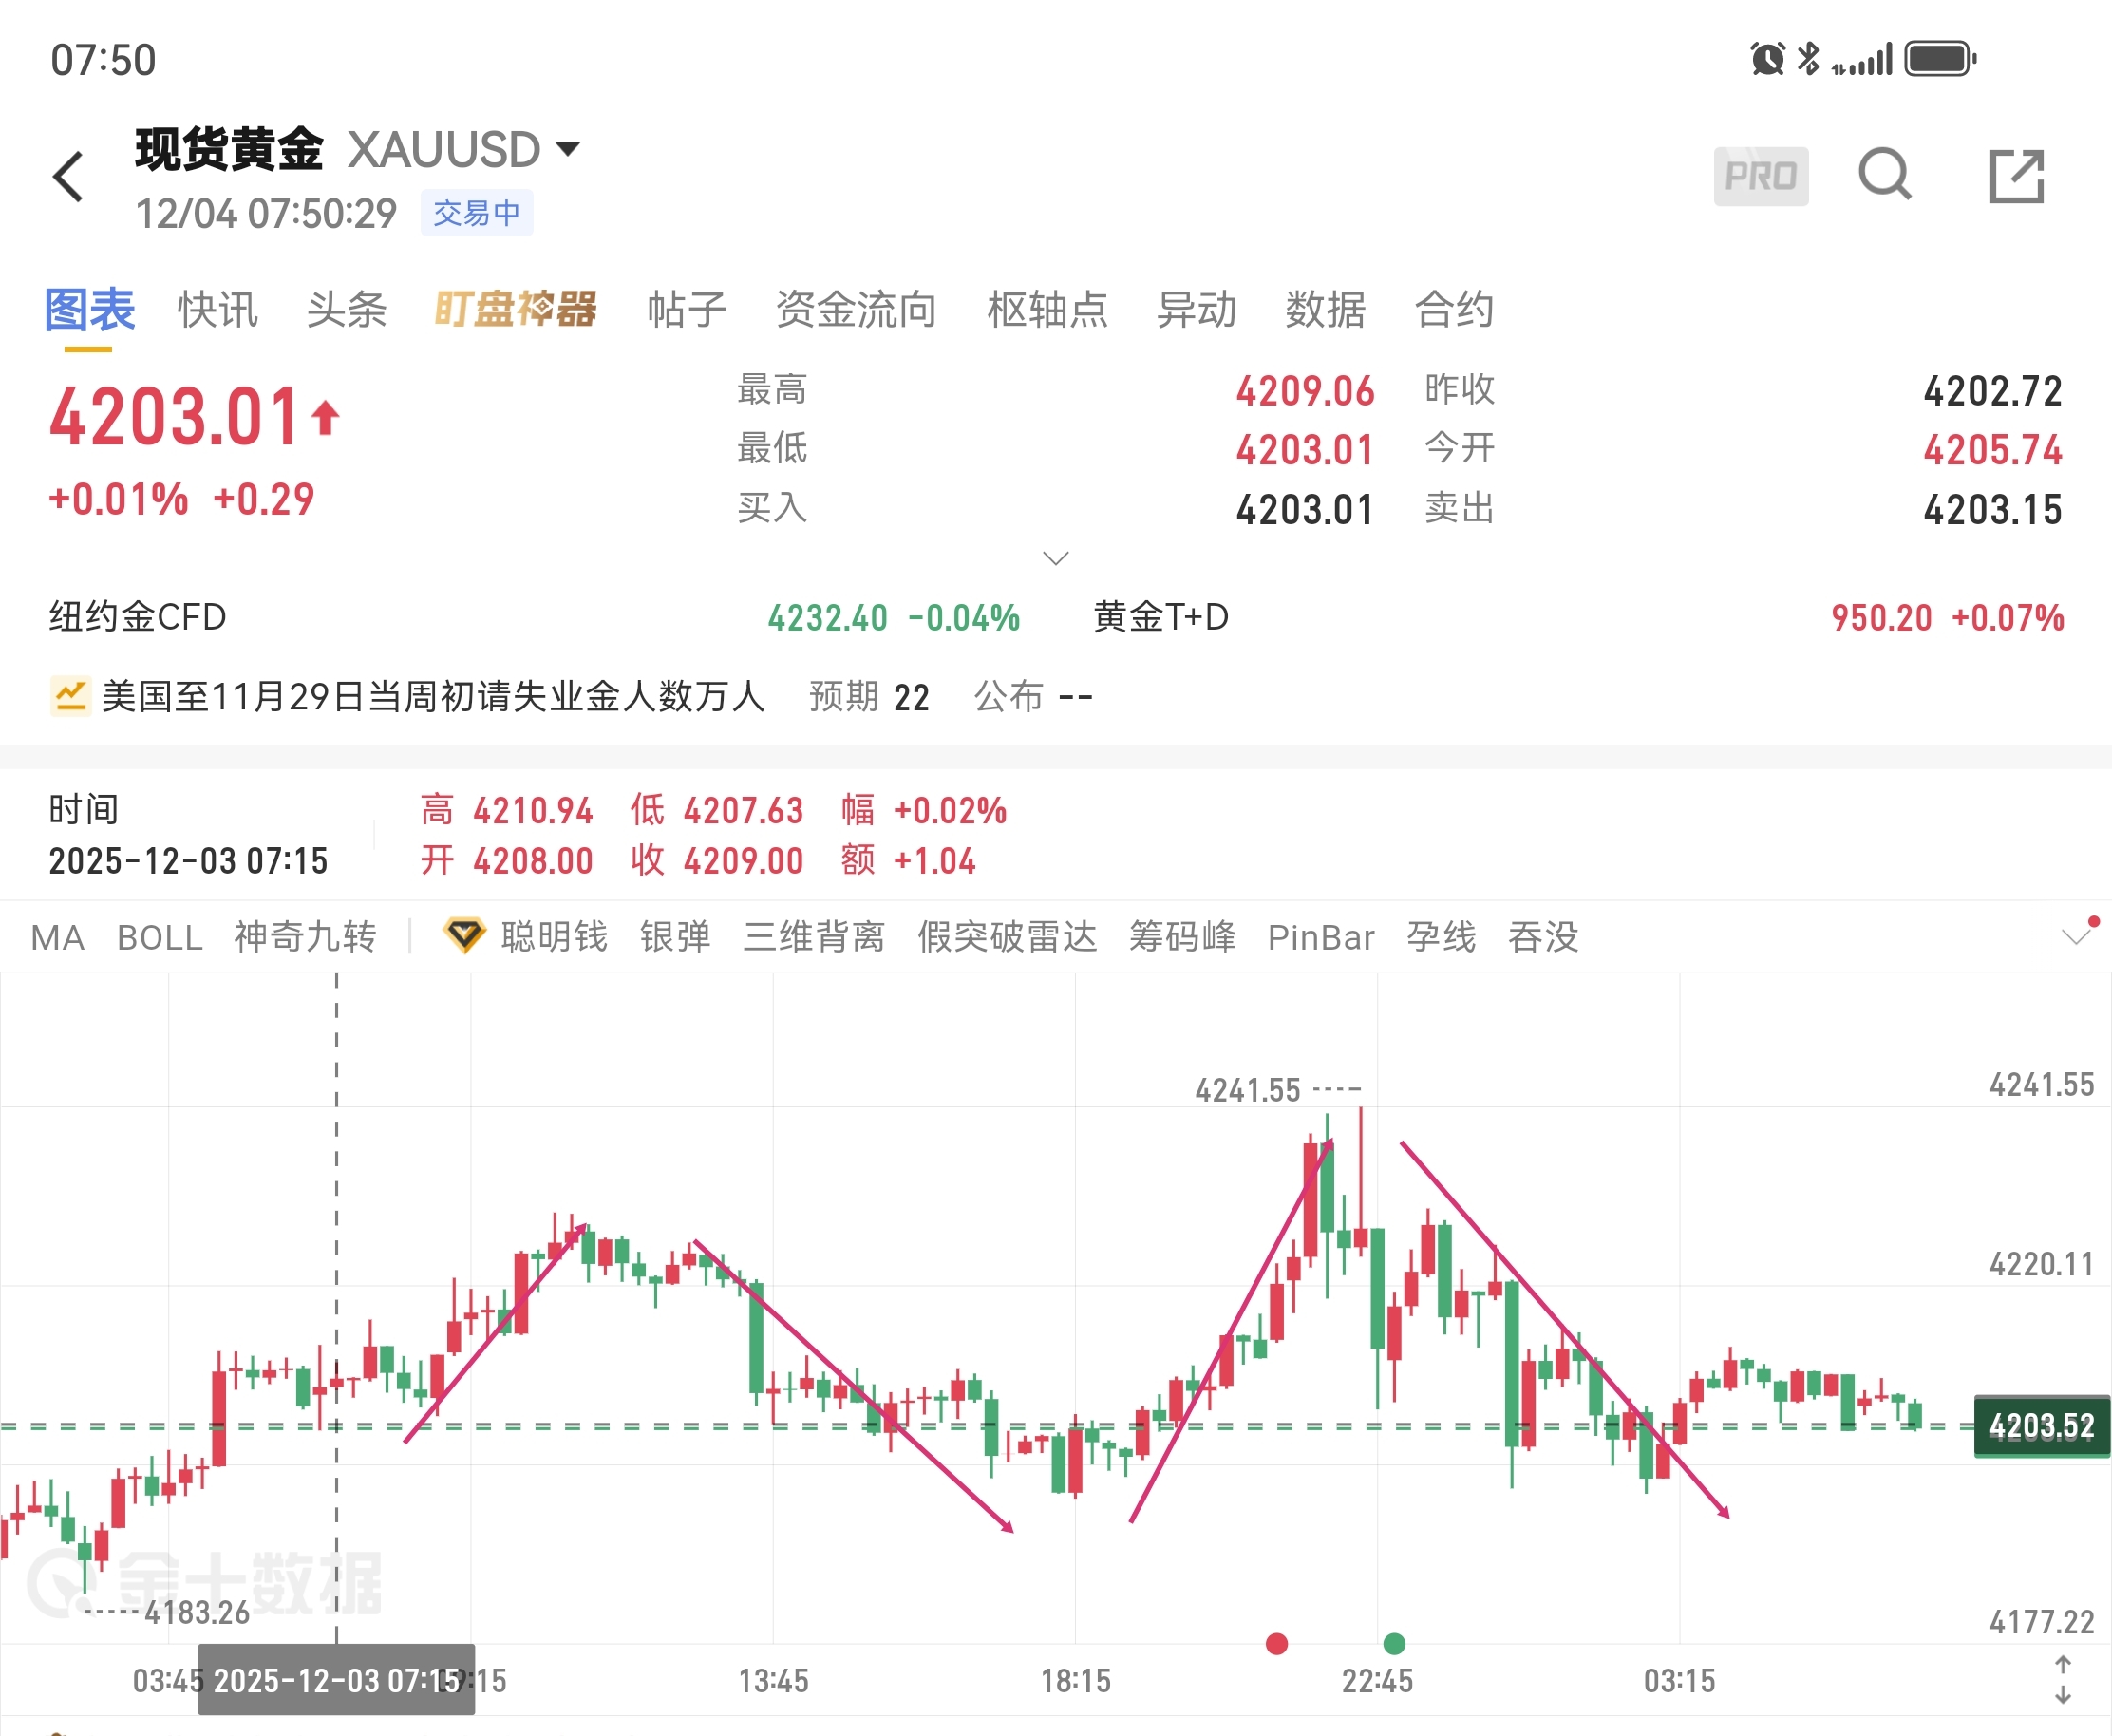Open the XAUUSD symbol dropdown arrow
The height and width of the screenshot is (1736, 2112).
pyautogui.click(x=567, y=150)
